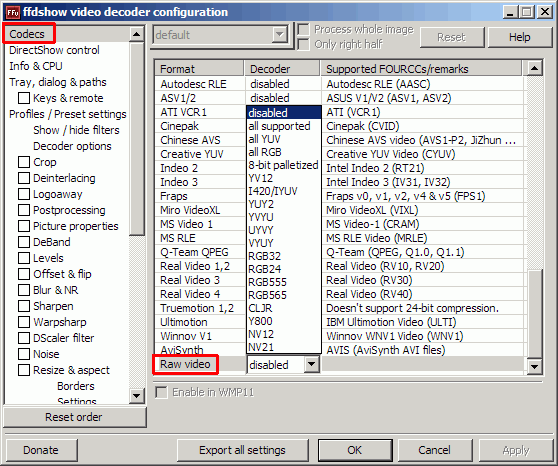Viewport: 558px width, 466px height.
Task: Select 'all YUV' in the dropdown list
Action: [x=284, y=139]
